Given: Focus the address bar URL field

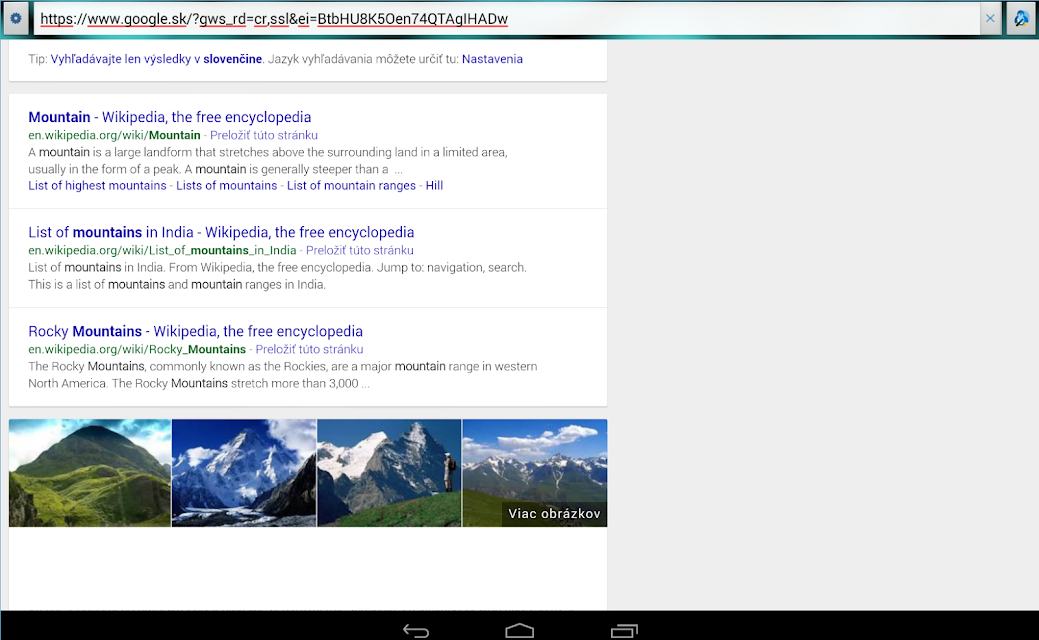Looking at the screenshot, I should [x=507, y=19].
